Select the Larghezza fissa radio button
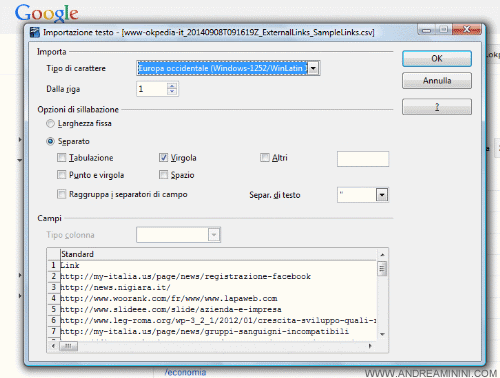 coord(50,124)
